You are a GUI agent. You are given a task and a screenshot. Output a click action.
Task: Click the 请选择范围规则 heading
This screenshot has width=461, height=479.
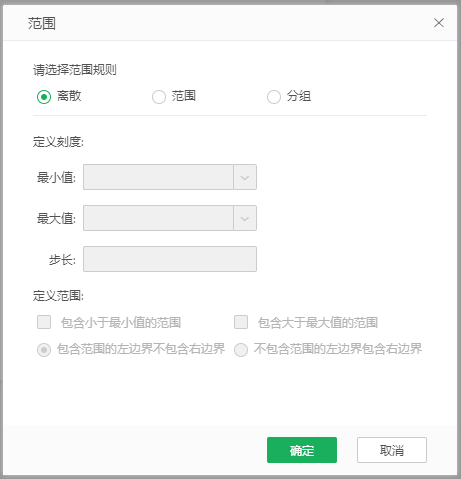pos(75,70)
